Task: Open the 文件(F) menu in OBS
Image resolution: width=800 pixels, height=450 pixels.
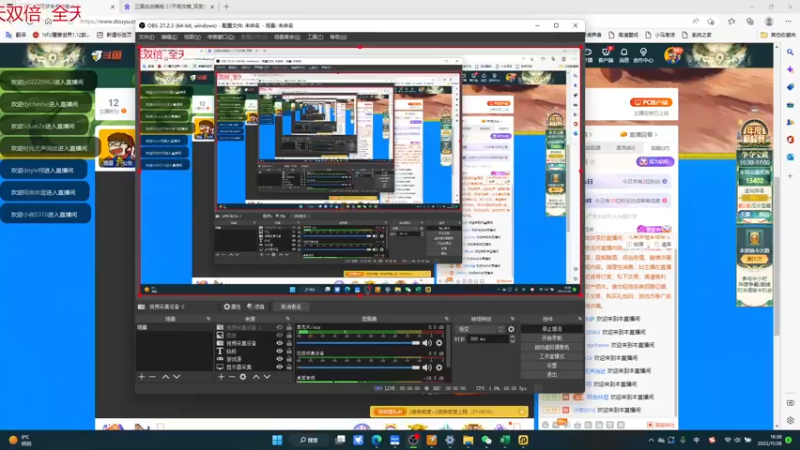Action: click(146, 37)
